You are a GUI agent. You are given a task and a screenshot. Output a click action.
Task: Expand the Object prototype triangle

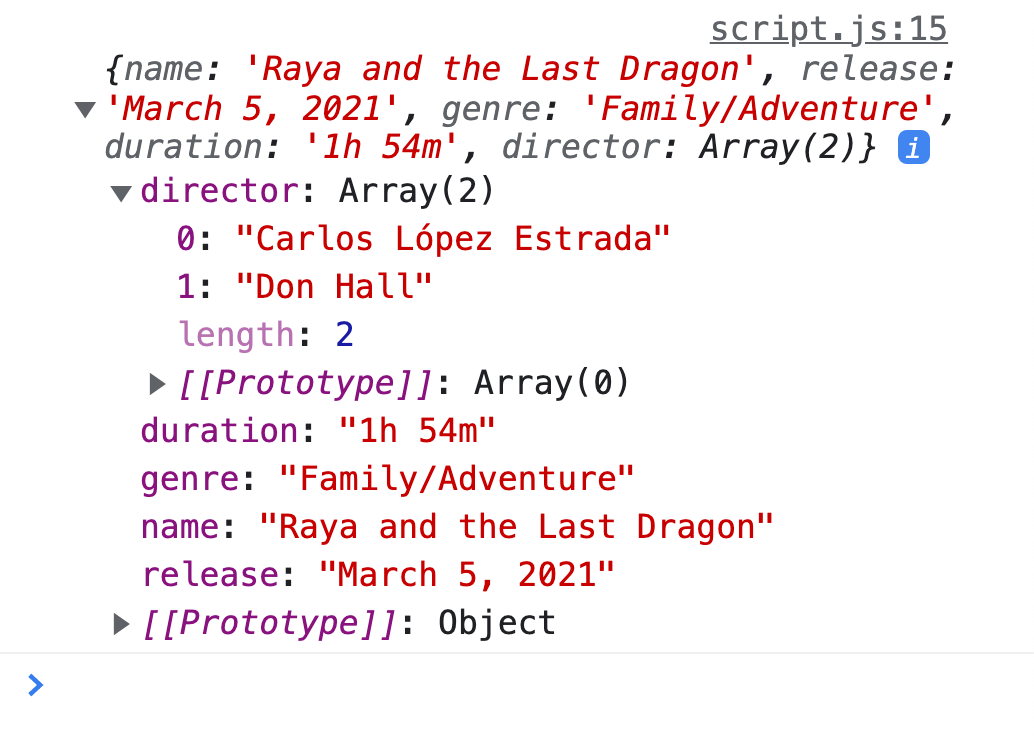point(121,624)
